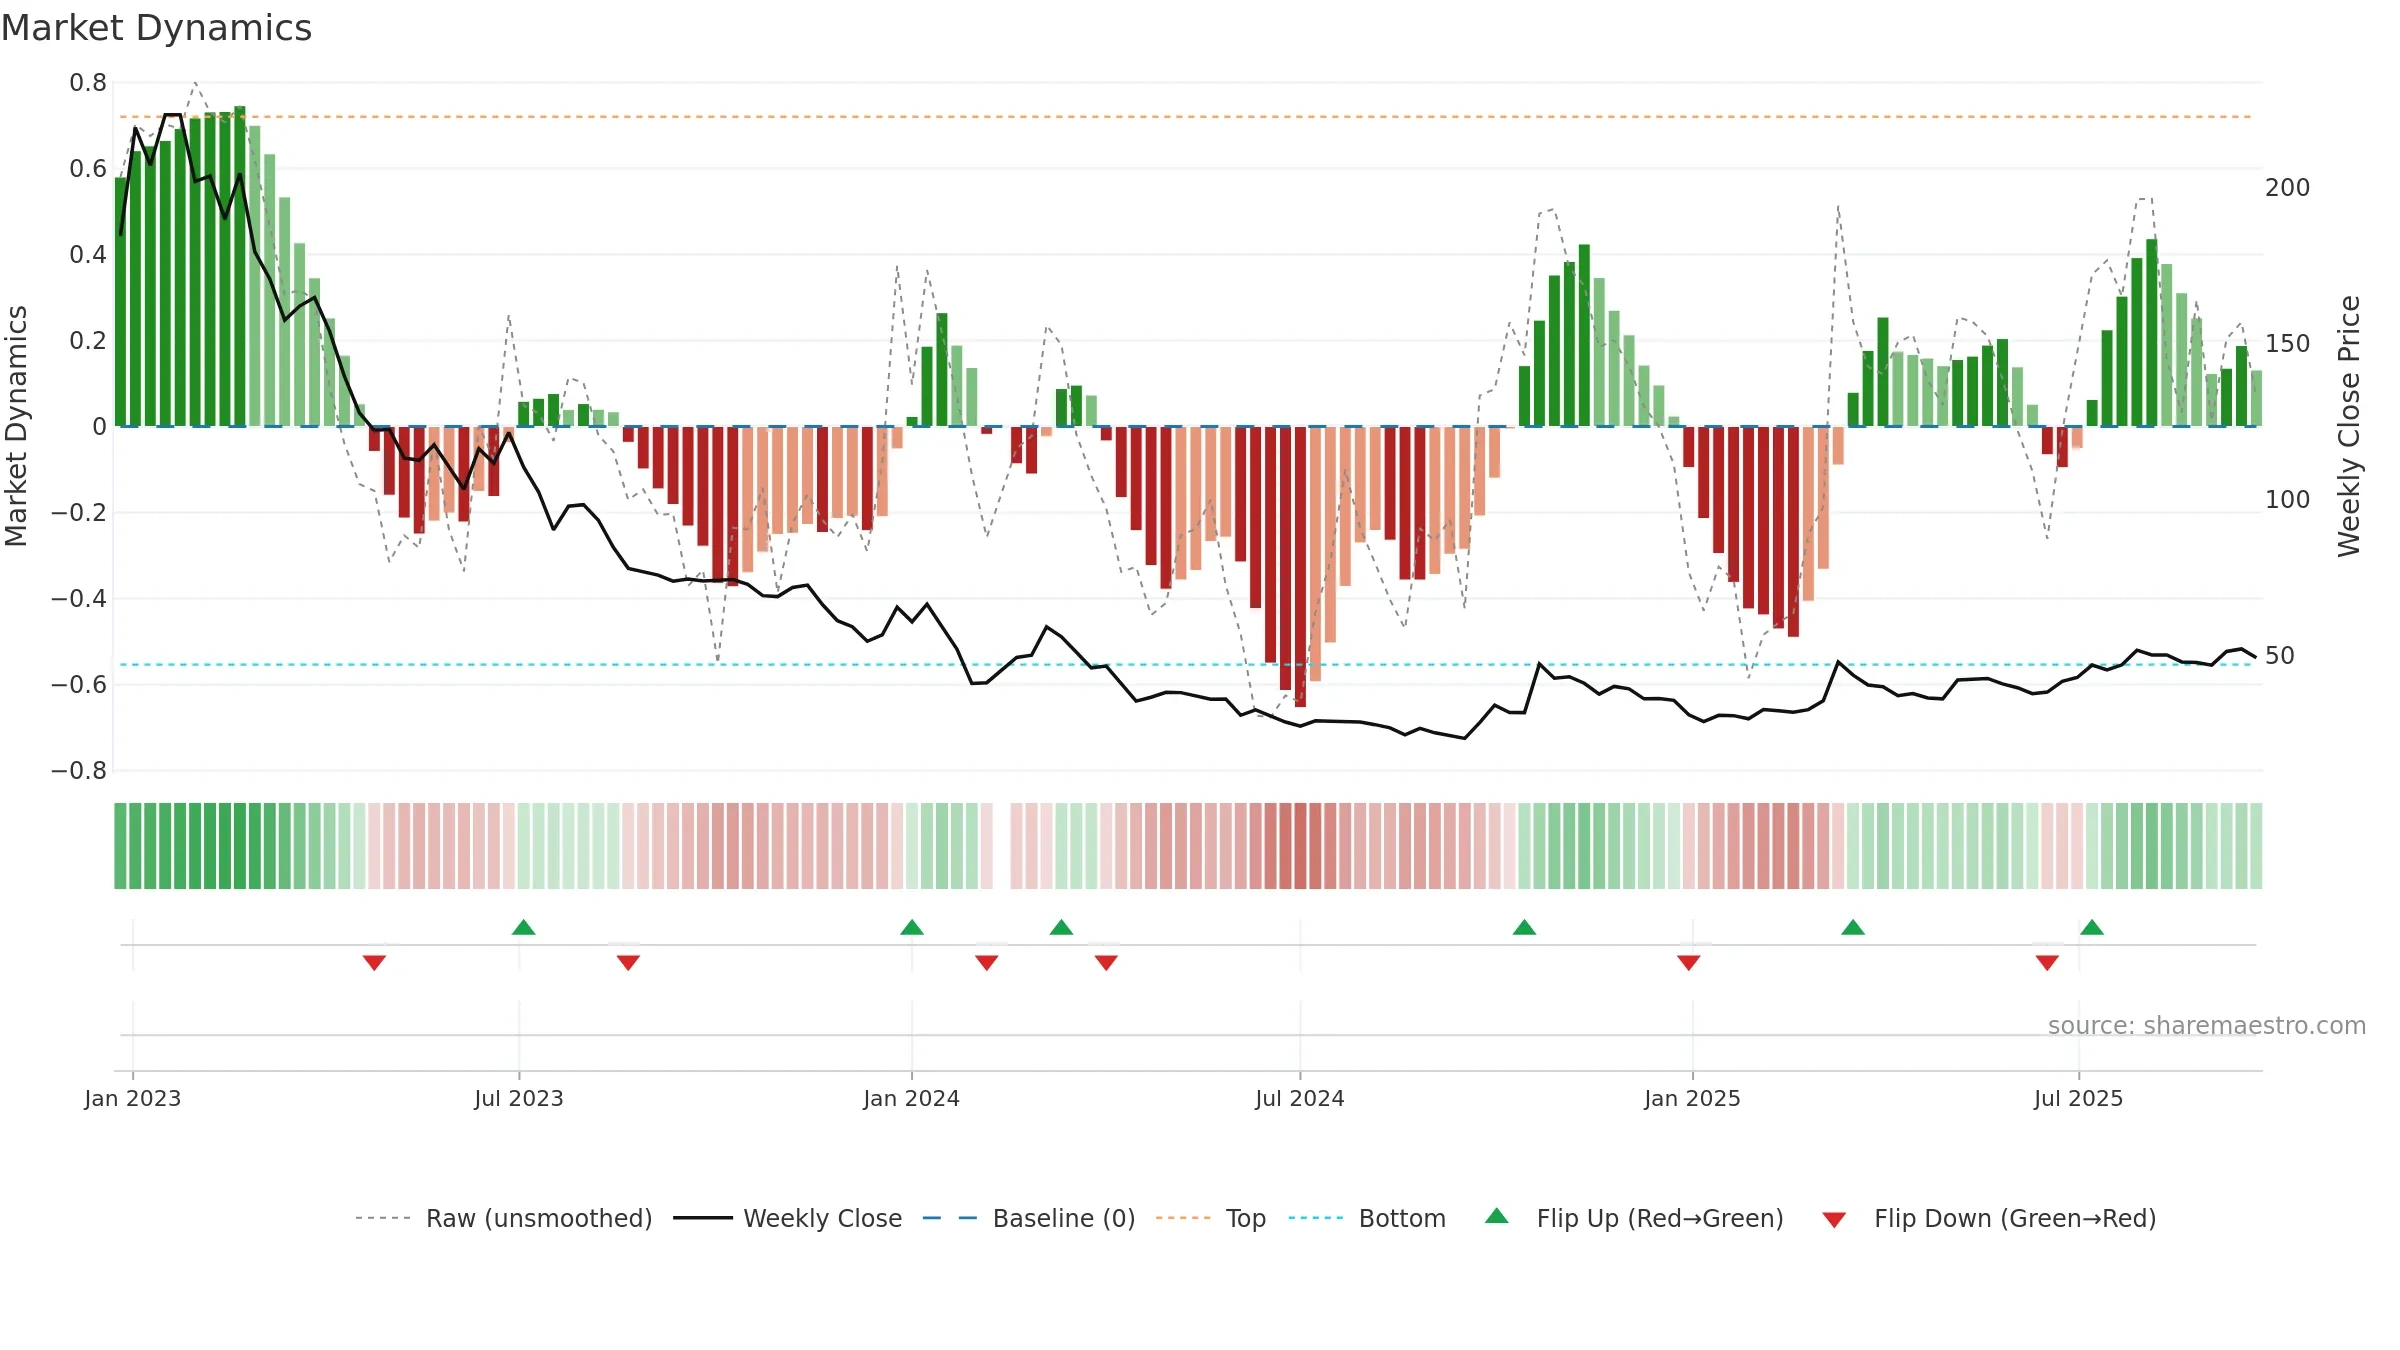2400x1350 pixels.
Task: Click the −0.4 tick on left axis
Action: (x=79, y=599)
